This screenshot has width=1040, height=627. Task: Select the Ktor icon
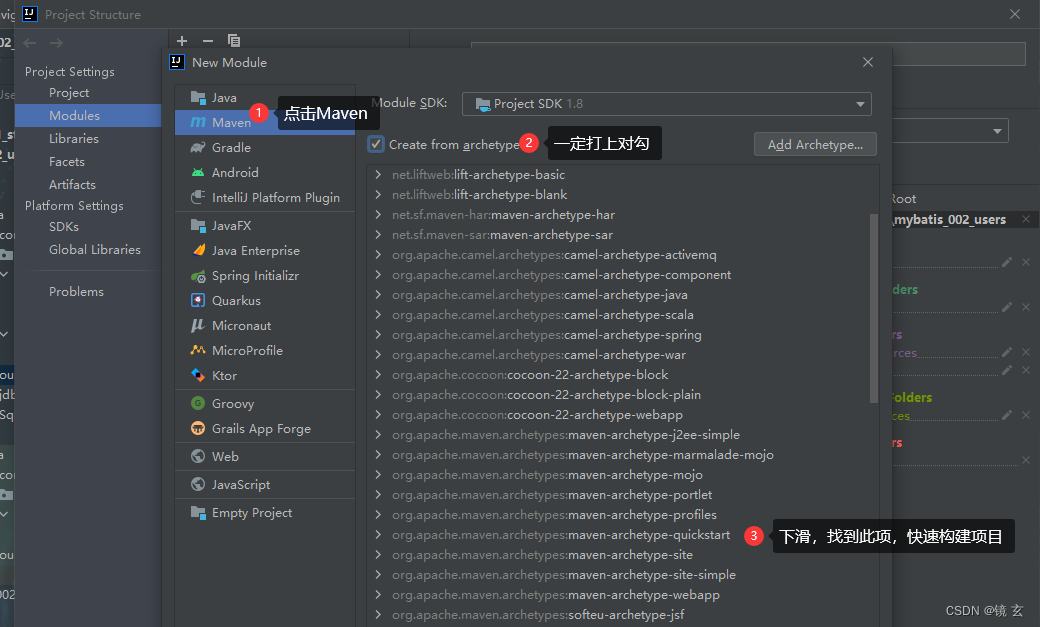click(198, 376)
